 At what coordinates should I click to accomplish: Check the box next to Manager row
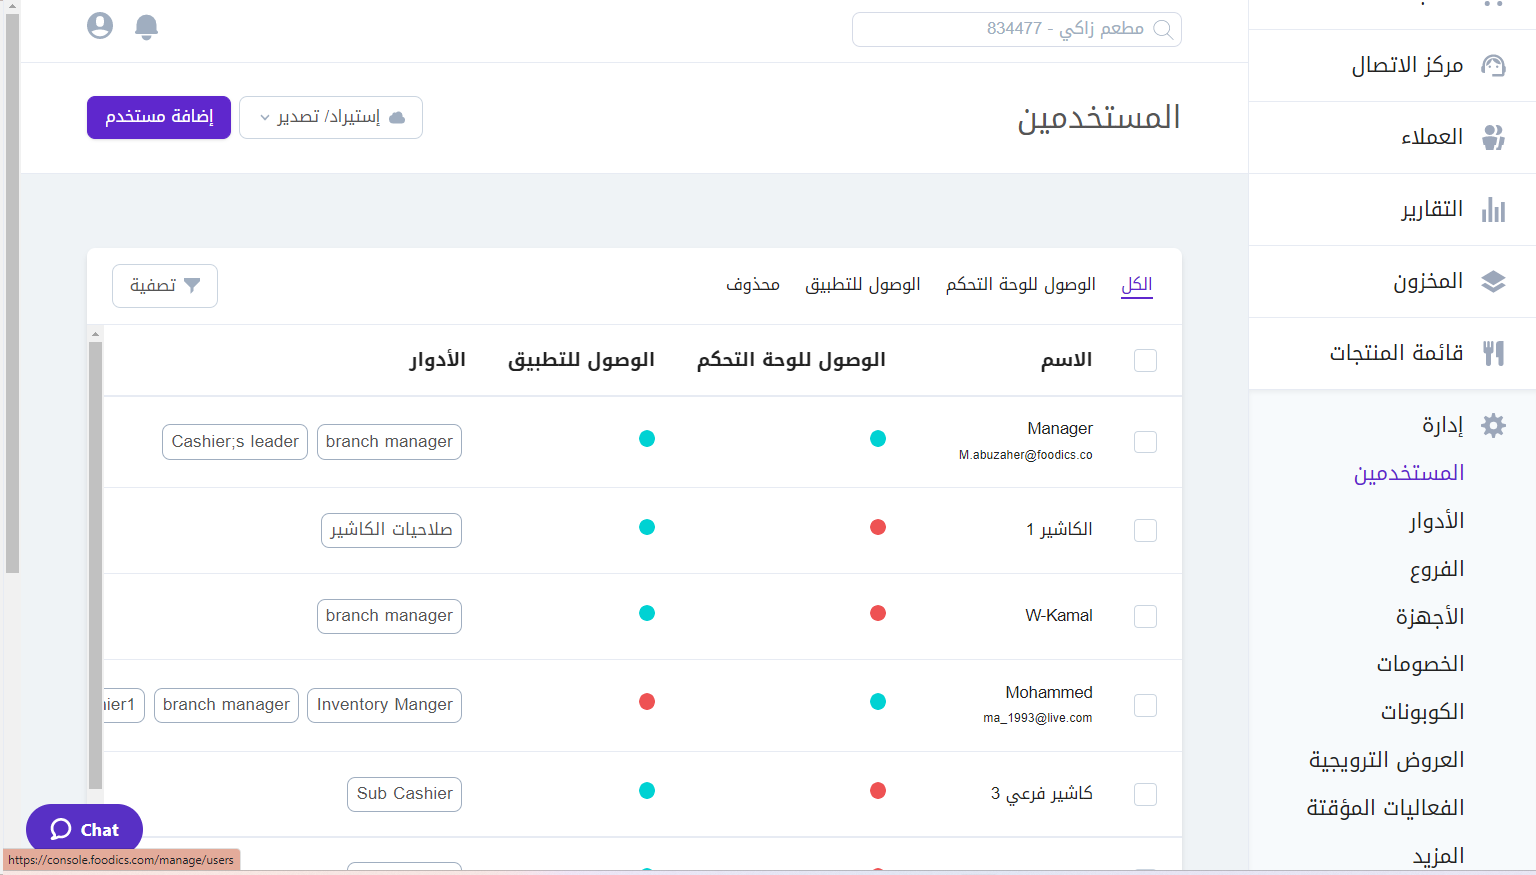click(1145, 441)
